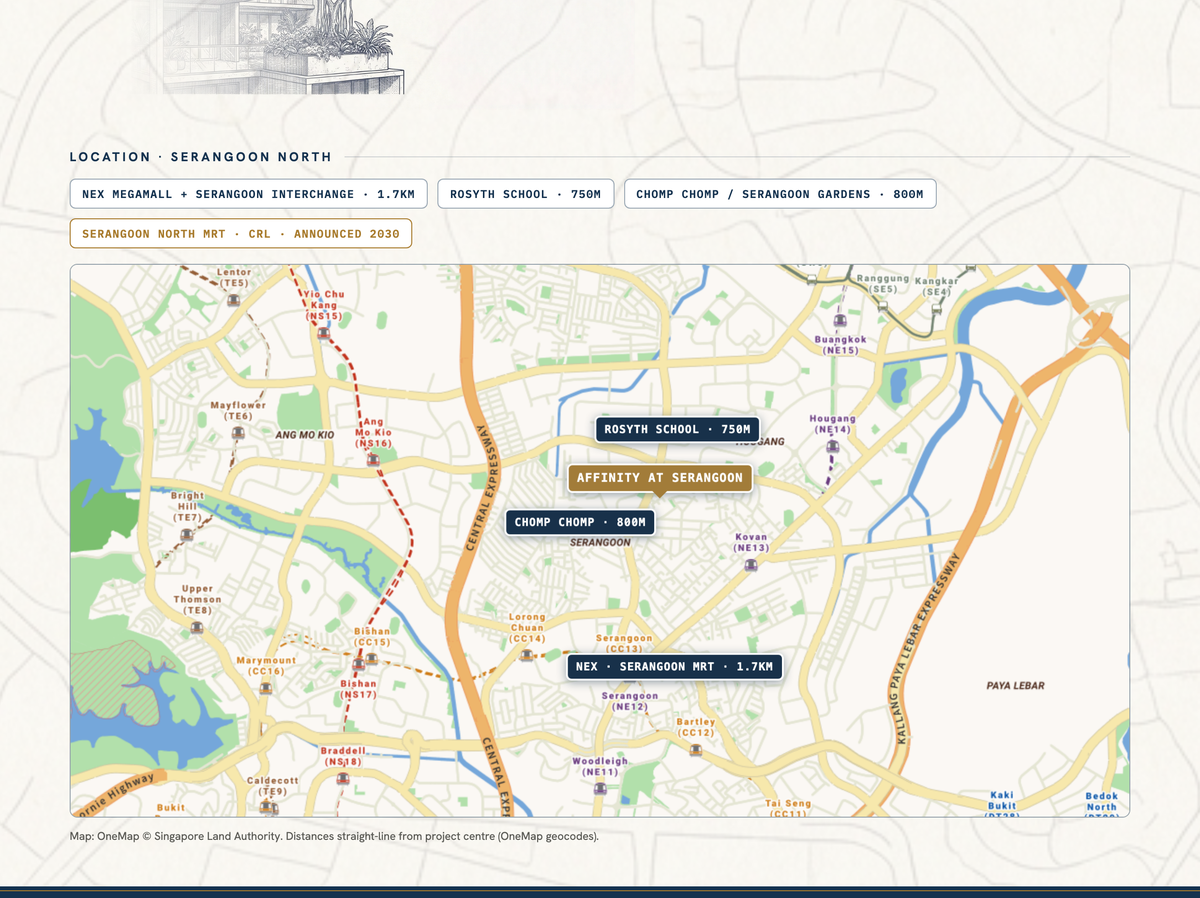
Task: Click the Kaki Bukit station label
Action: click(x=1002, y=804)
